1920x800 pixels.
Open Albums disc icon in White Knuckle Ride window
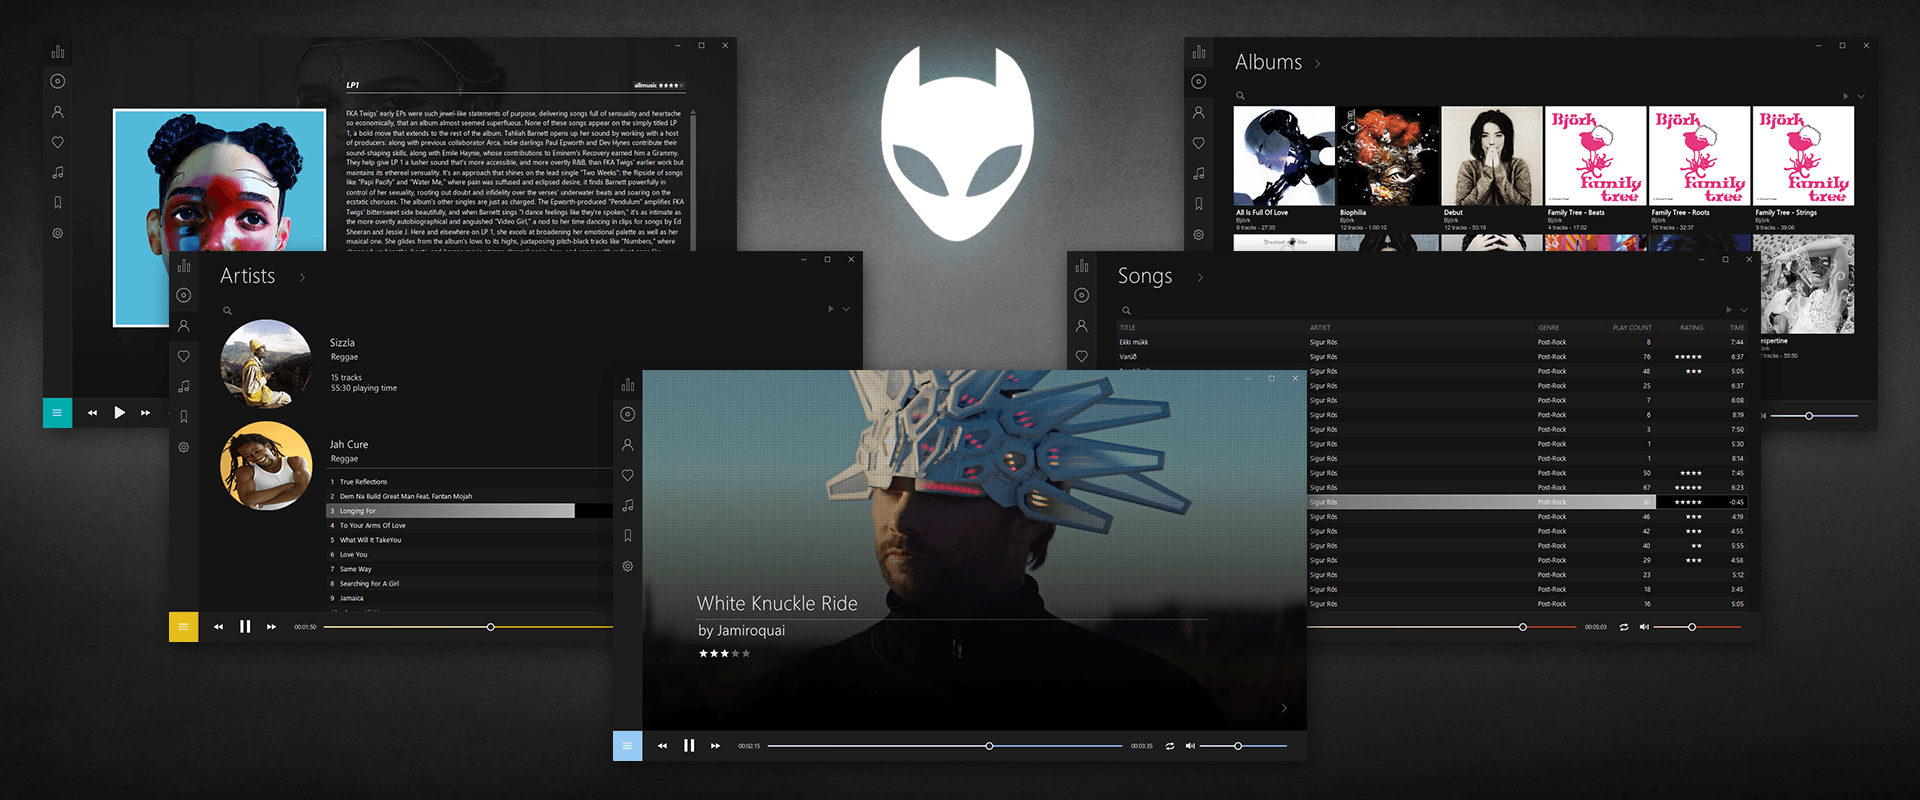(628, 414)
